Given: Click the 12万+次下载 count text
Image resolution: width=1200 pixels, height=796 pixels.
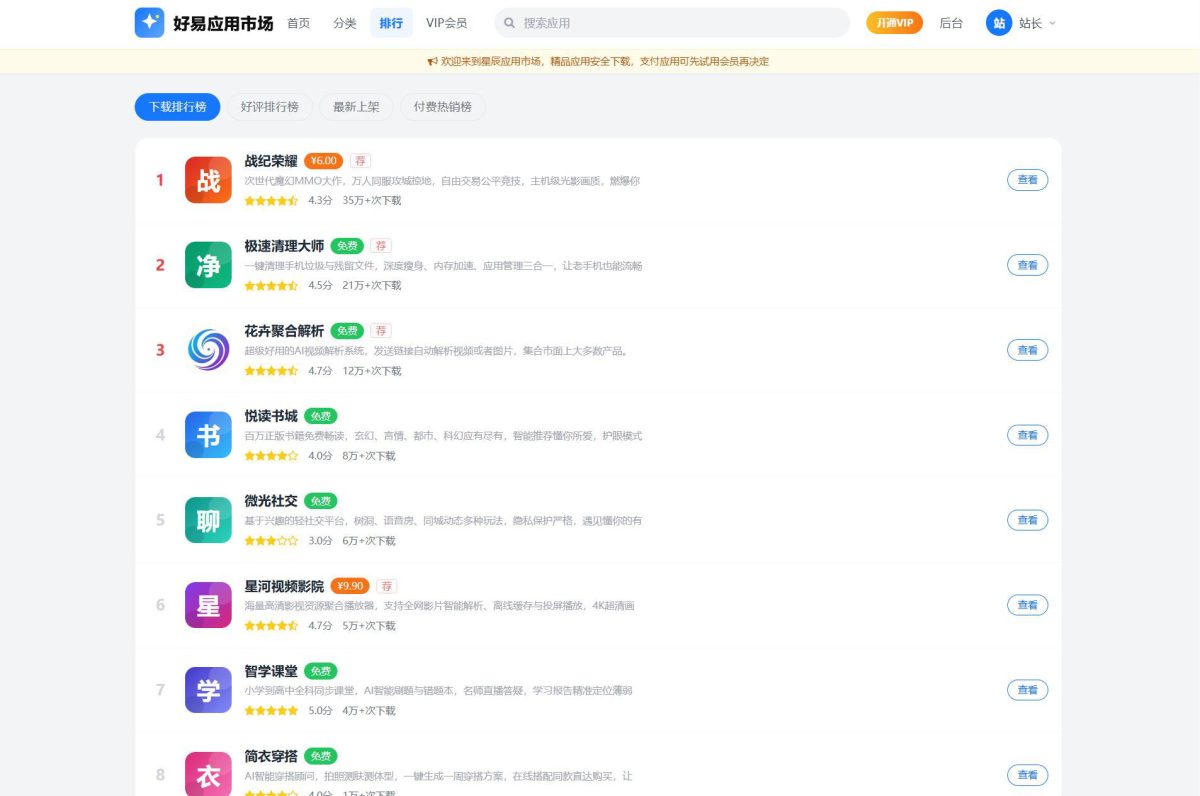Looking at the screenshot, I should tap(372, 371).
